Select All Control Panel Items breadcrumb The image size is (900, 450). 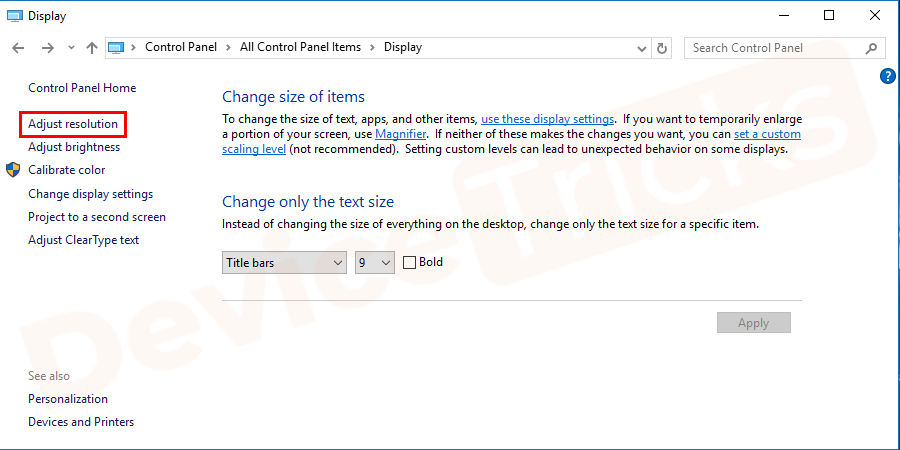click(300, 47)
